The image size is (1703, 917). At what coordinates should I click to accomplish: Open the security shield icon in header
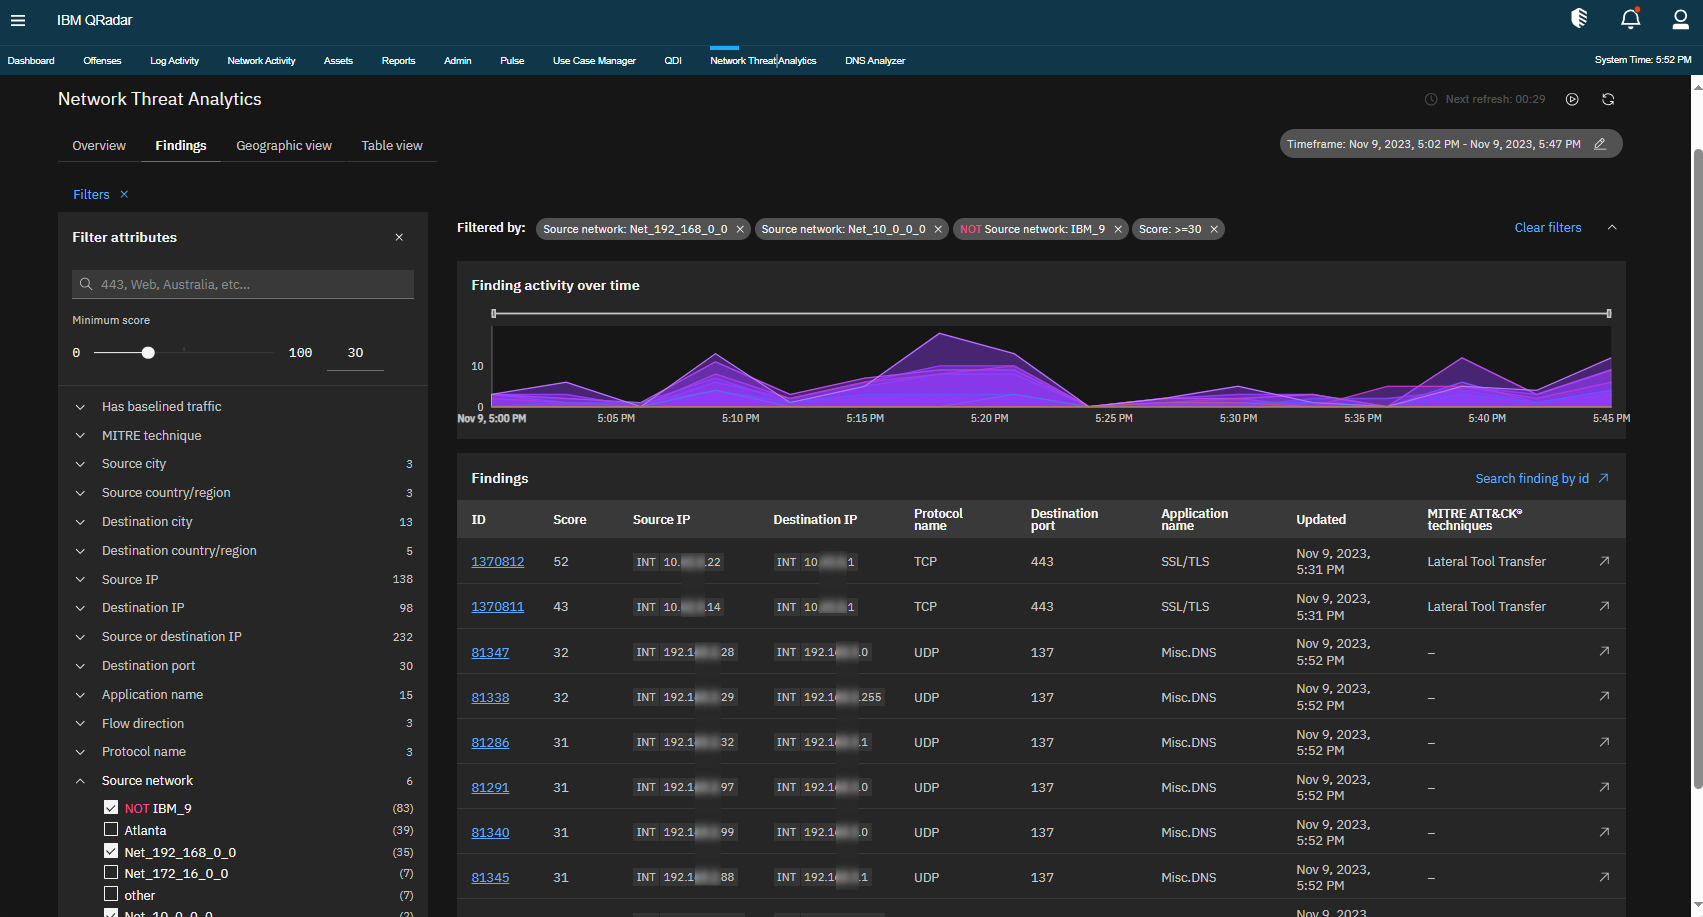coord(1579,18)
